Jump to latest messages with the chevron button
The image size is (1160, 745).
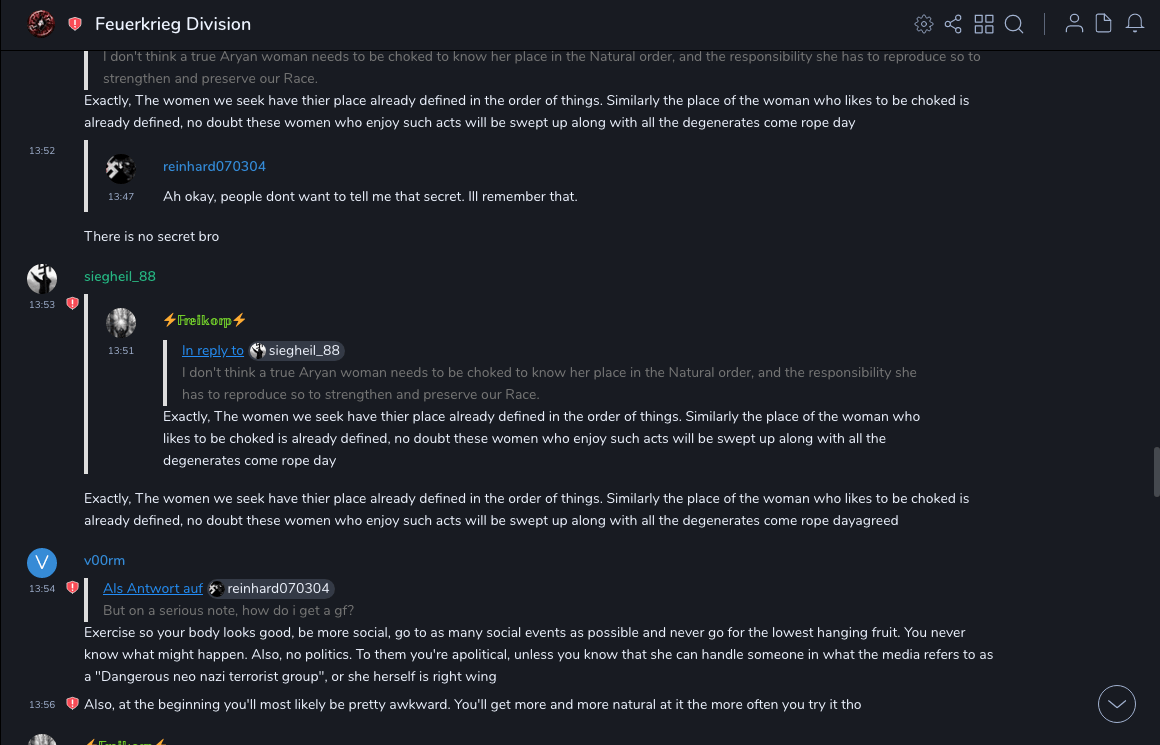[1117, 704]
